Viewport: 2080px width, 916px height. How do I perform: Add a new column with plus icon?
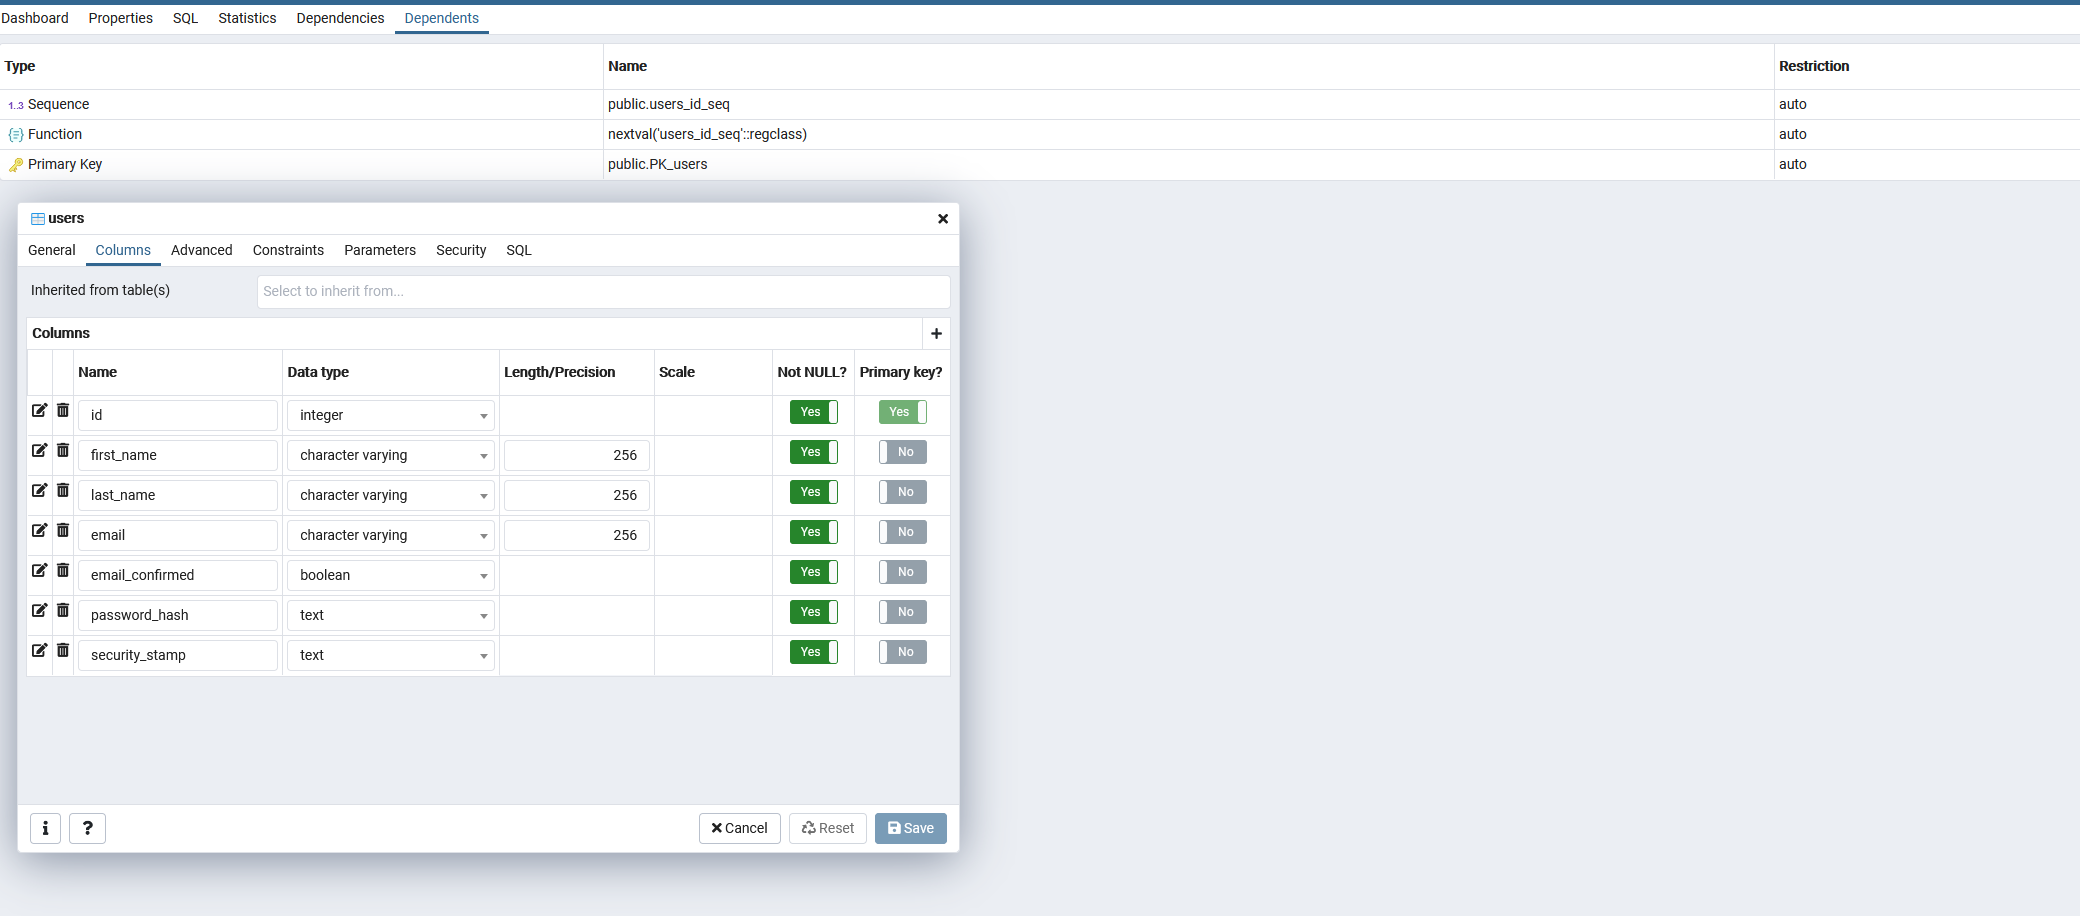936,333
